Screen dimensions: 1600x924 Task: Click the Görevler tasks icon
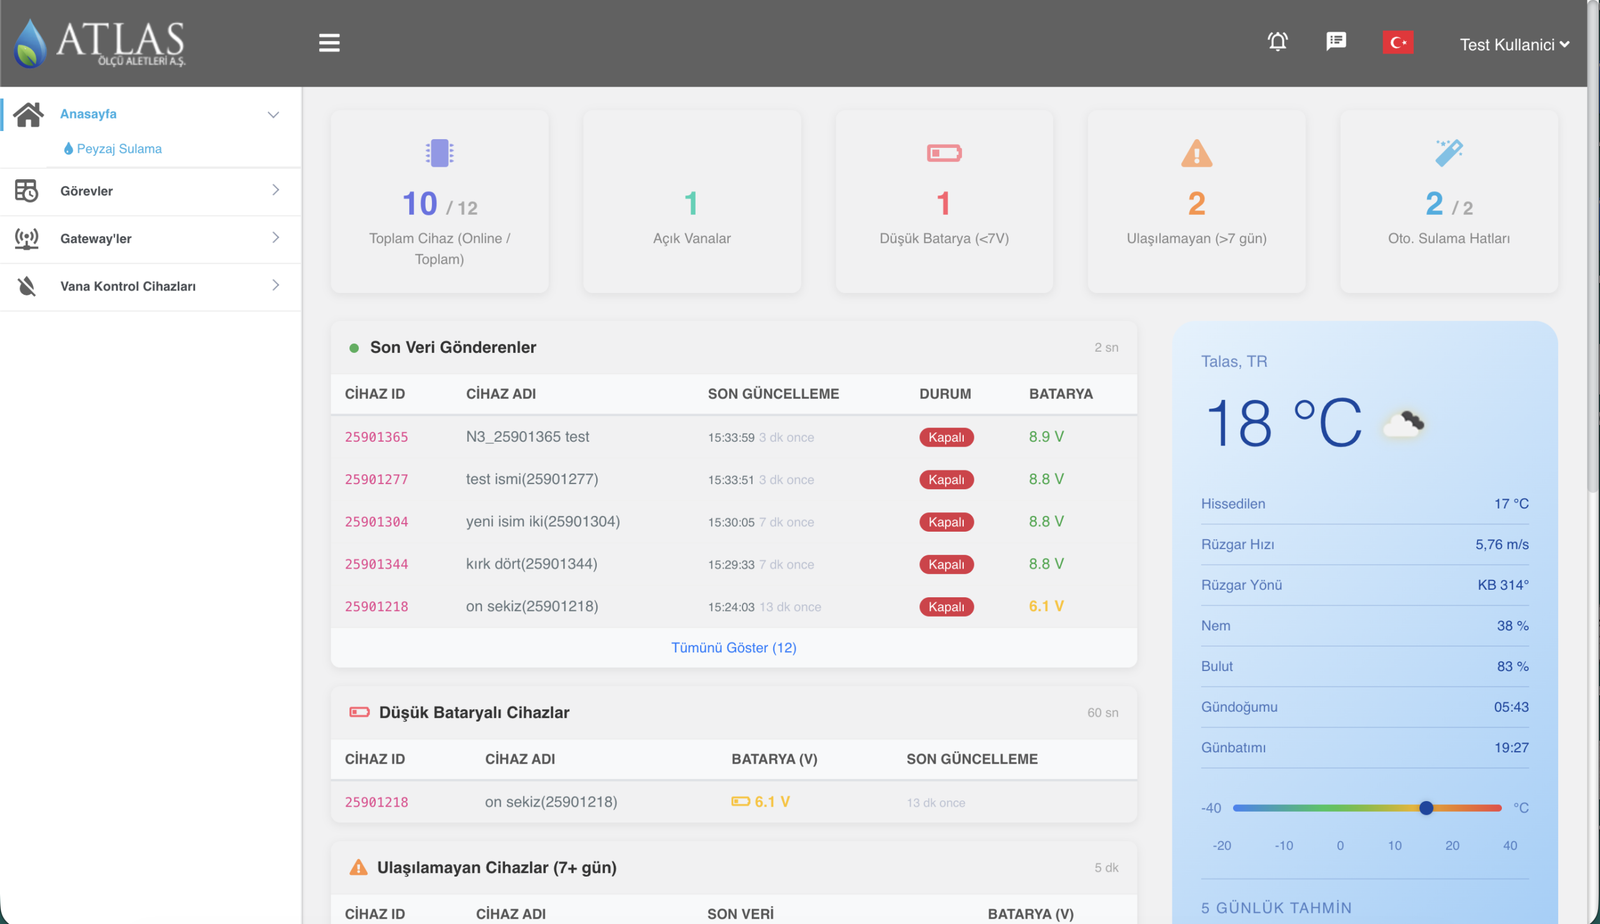click(27, 190)
